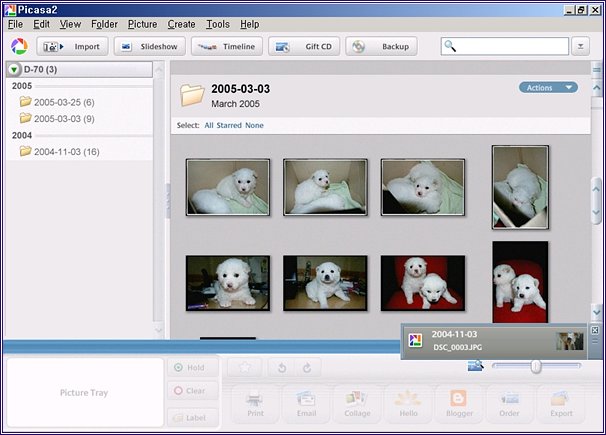Open the Actions dropdown

(x=548, y=88)
